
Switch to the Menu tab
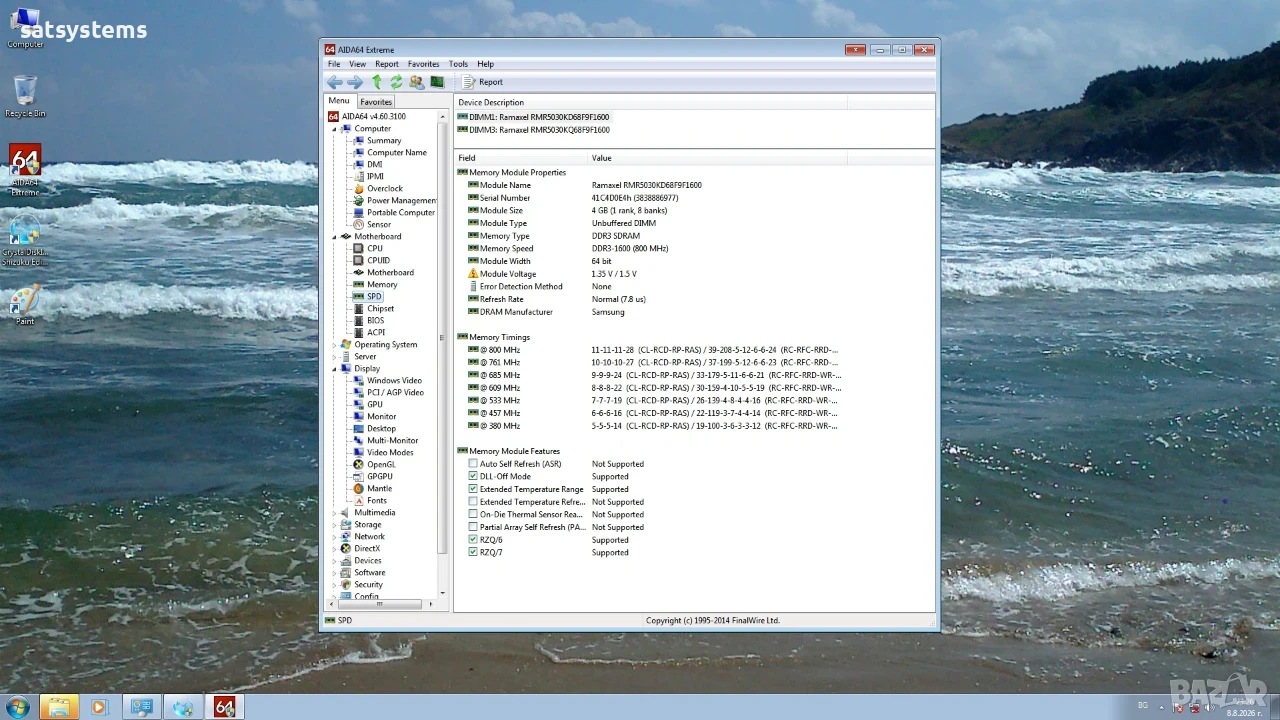pos(339,101)
